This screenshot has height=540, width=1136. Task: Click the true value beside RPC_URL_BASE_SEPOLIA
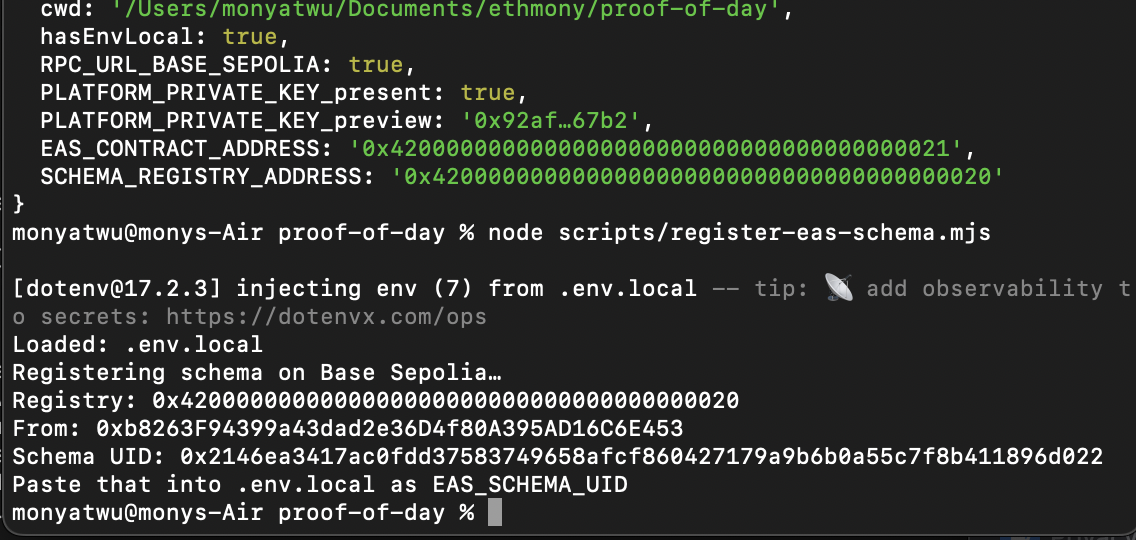[x=375, y=65]
